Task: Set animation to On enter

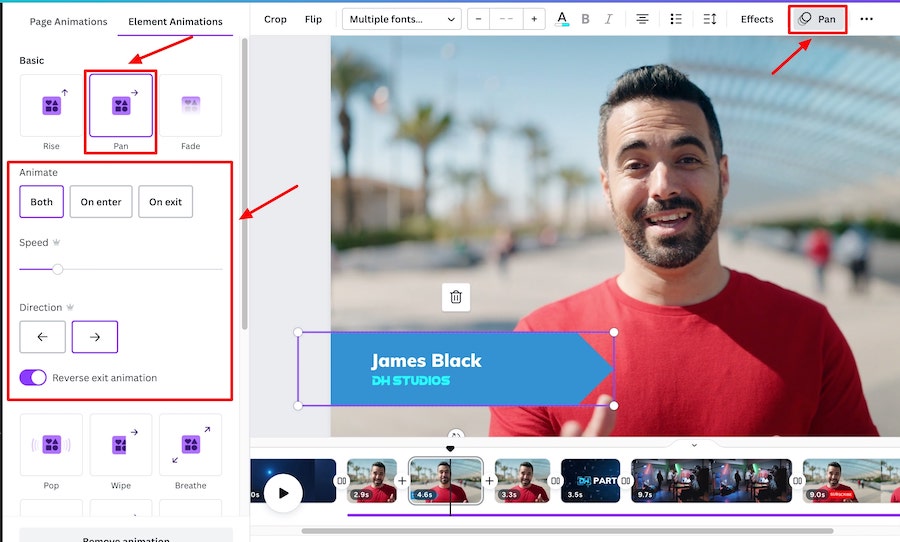Action: tap(101, 202)
